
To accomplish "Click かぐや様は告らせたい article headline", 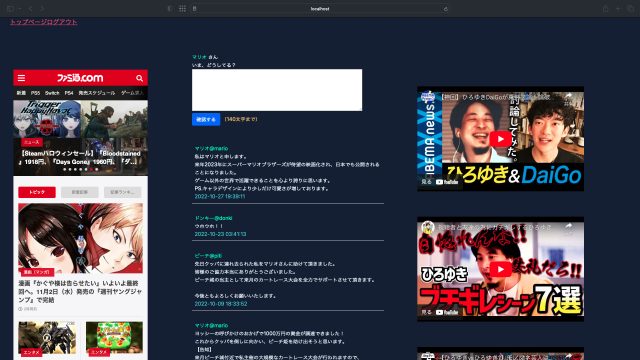I will [80, 291].
